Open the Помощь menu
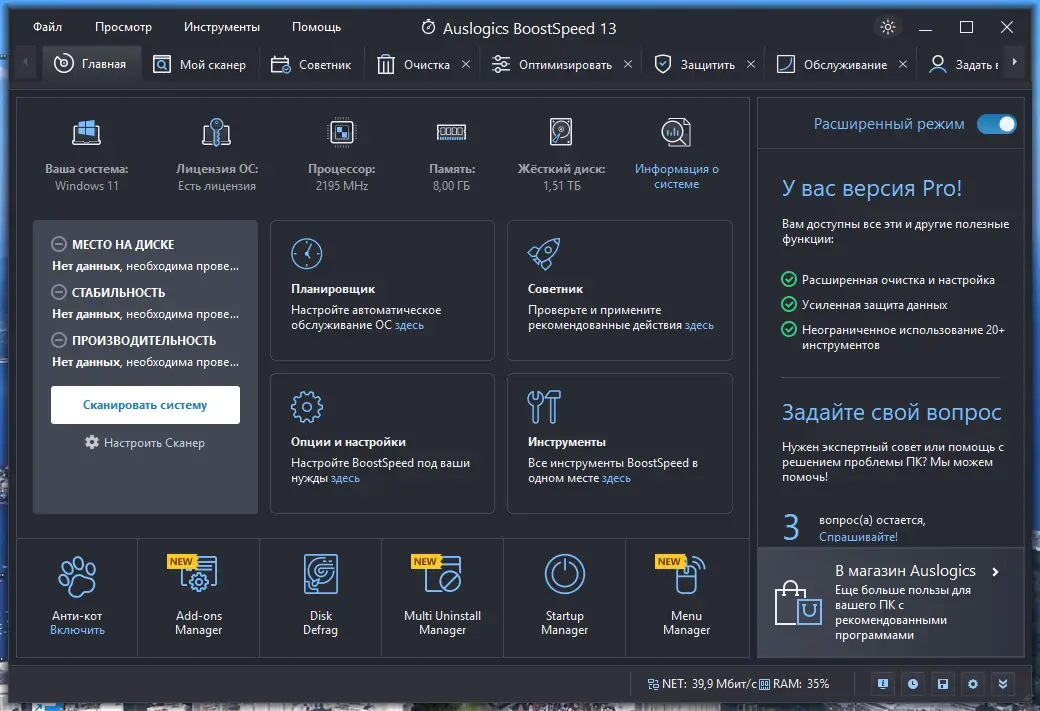This screenshot has width=1040, height=711. (316, 27)
